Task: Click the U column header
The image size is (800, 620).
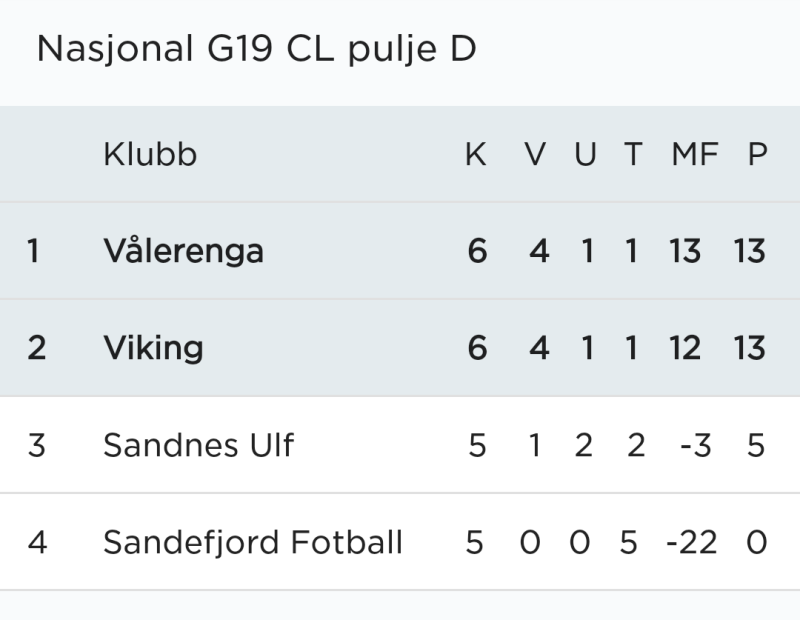Action: (585, 155)
